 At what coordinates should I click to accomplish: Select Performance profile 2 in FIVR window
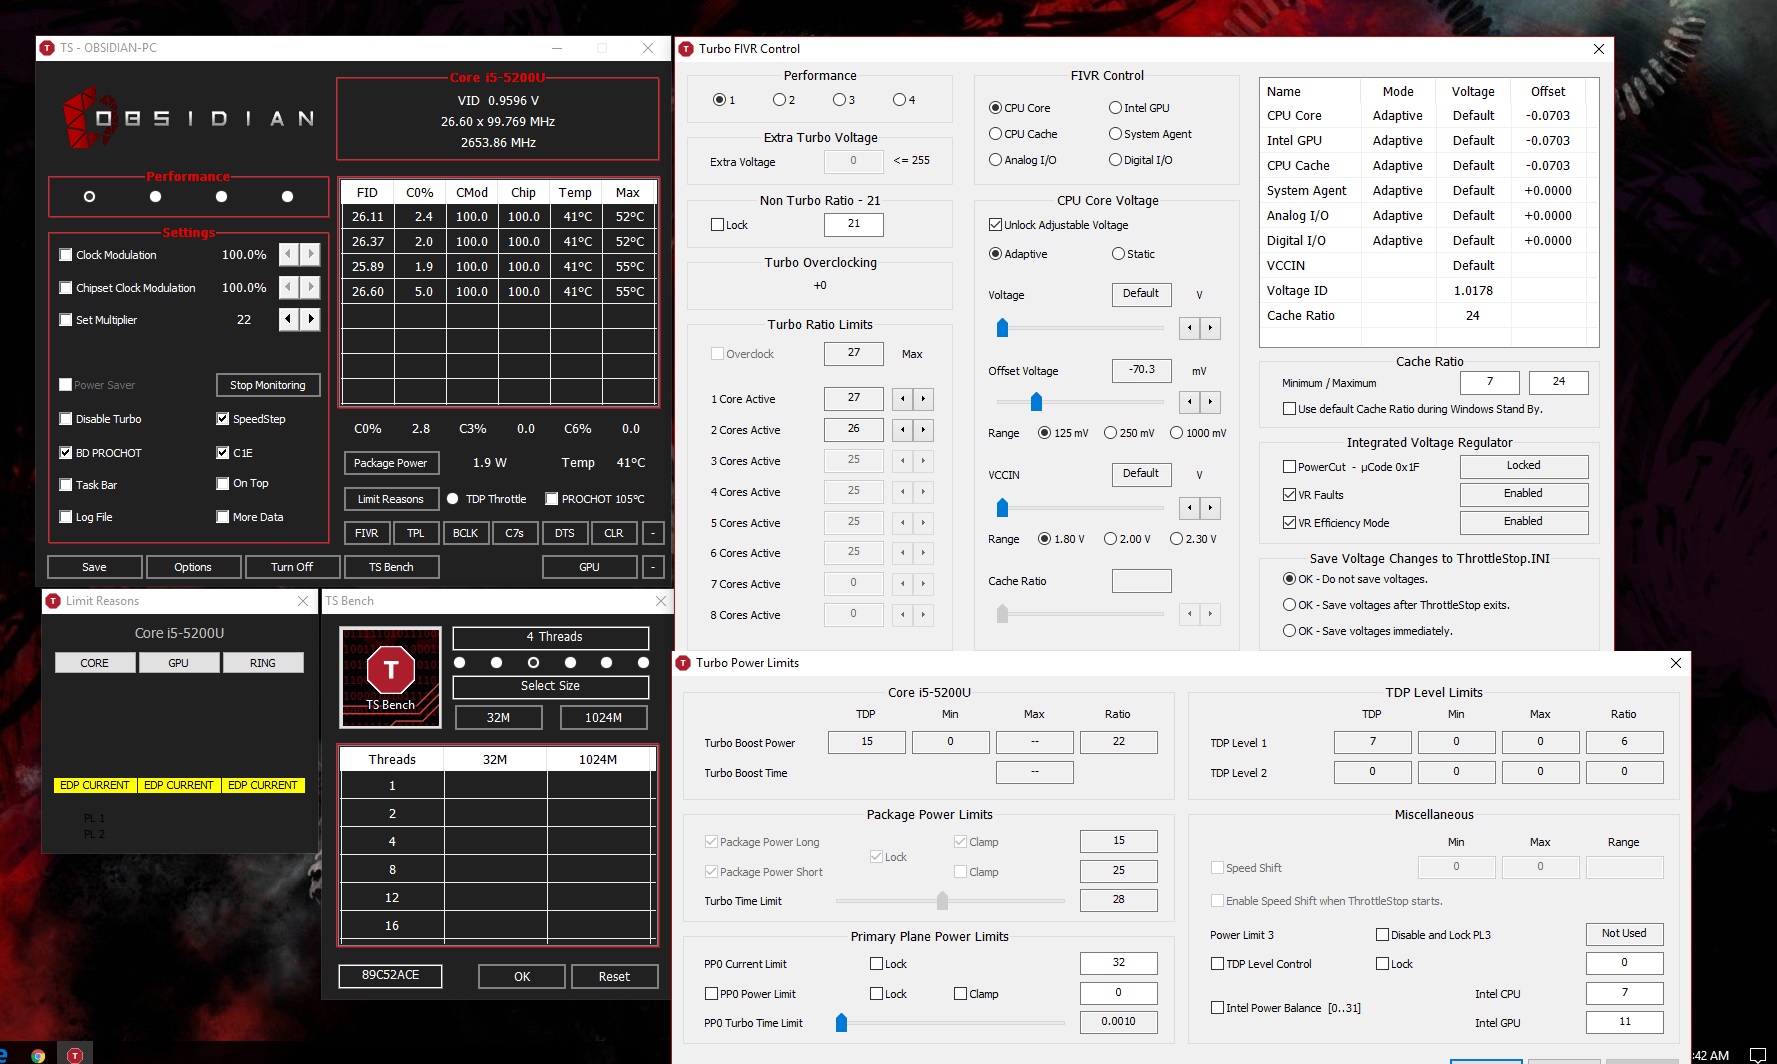[x=779, y=100]
